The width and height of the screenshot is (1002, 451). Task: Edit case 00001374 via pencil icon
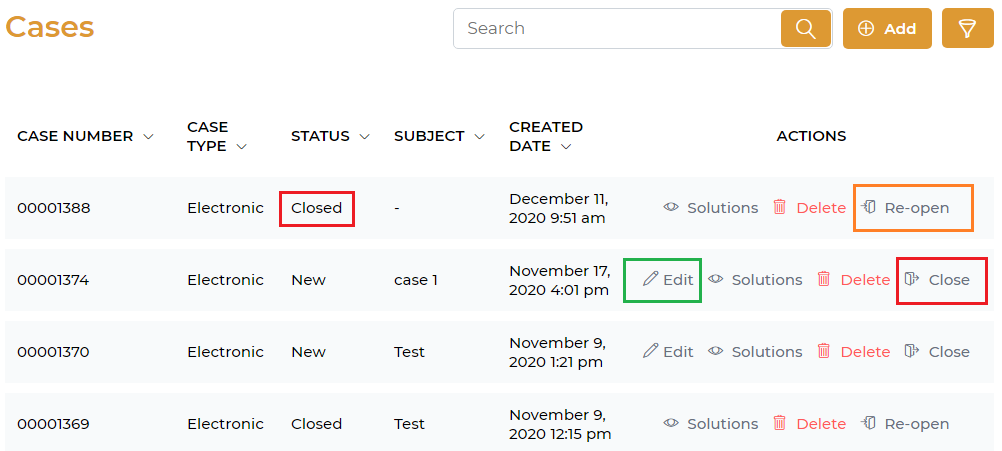tap(651, 279)
